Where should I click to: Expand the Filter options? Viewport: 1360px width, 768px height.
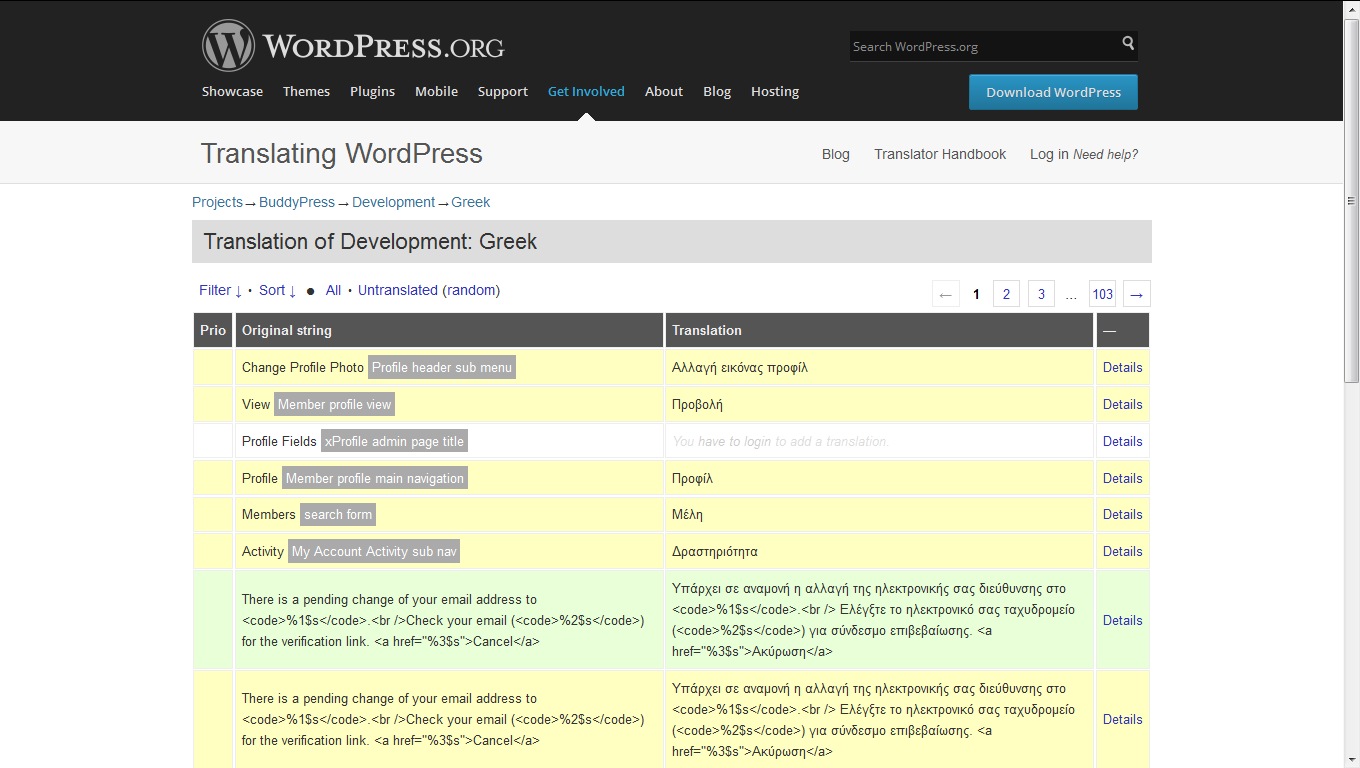pos(220,290)
